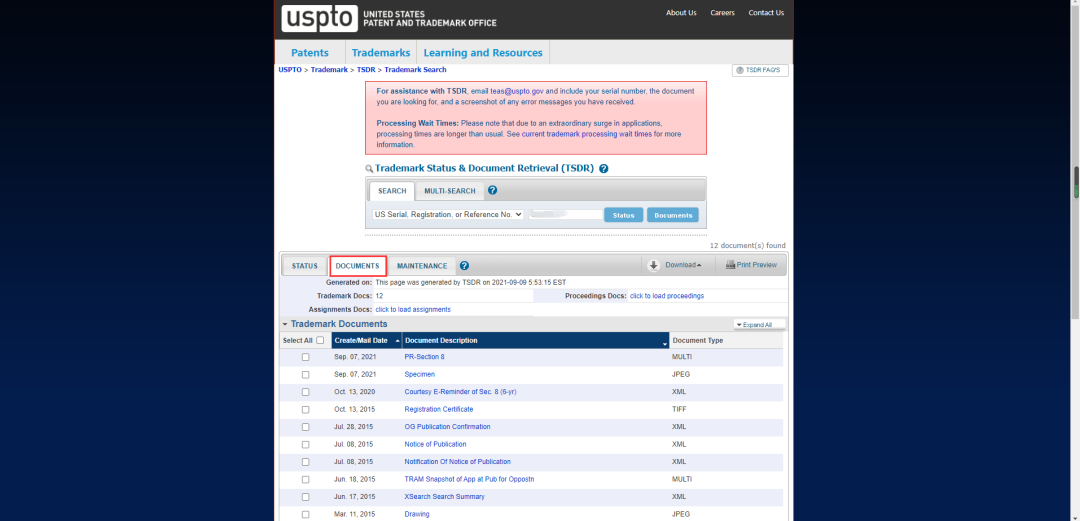Click the Download arrow icon
Viewport: 1080px width, 521px height.
pyautogui.click(x=654, y=265)
